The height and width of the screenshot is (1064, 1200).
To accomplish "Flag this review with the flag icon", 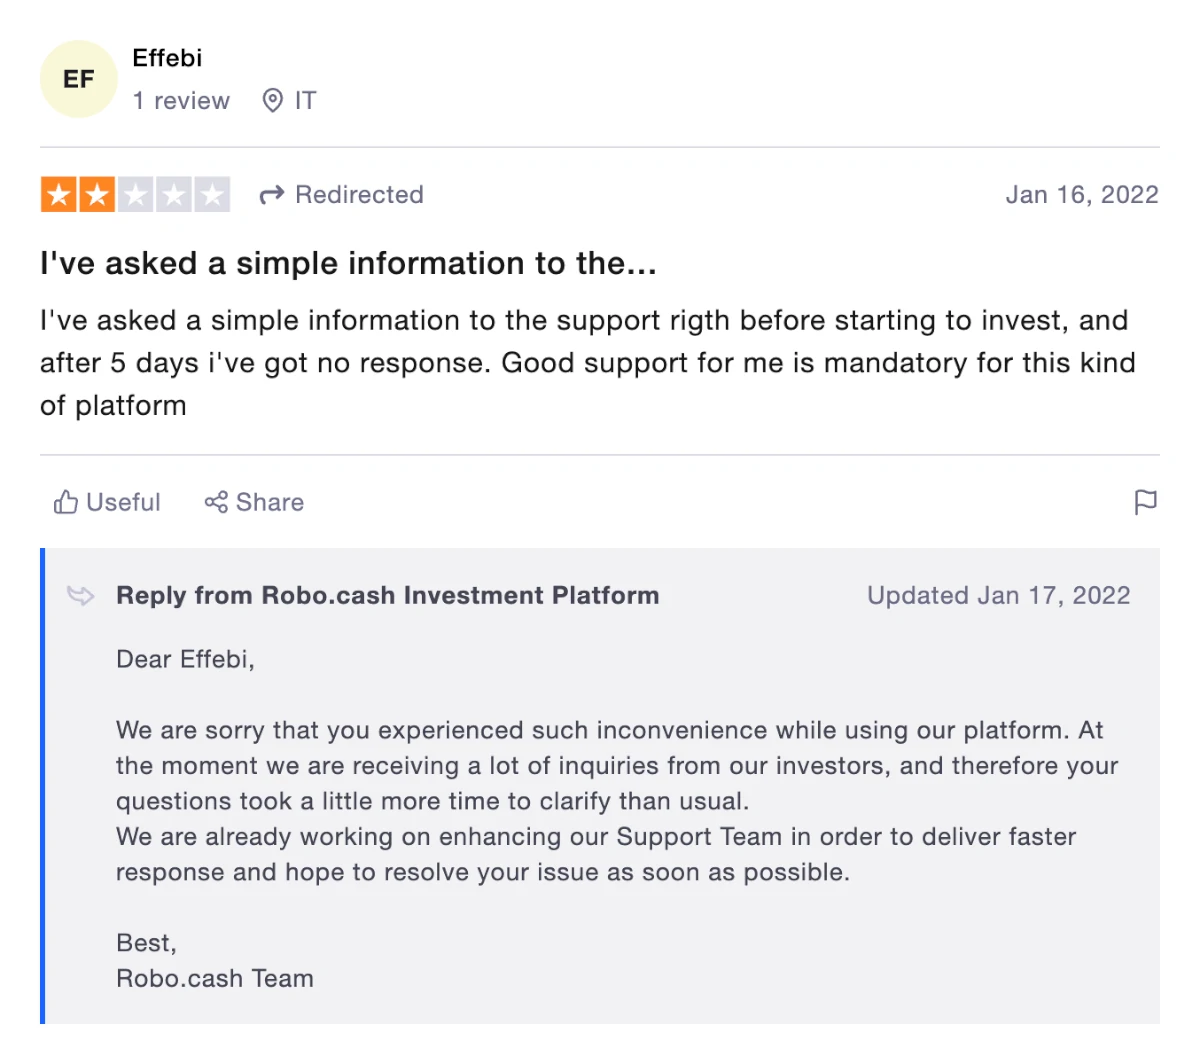I will point(1146,502).
